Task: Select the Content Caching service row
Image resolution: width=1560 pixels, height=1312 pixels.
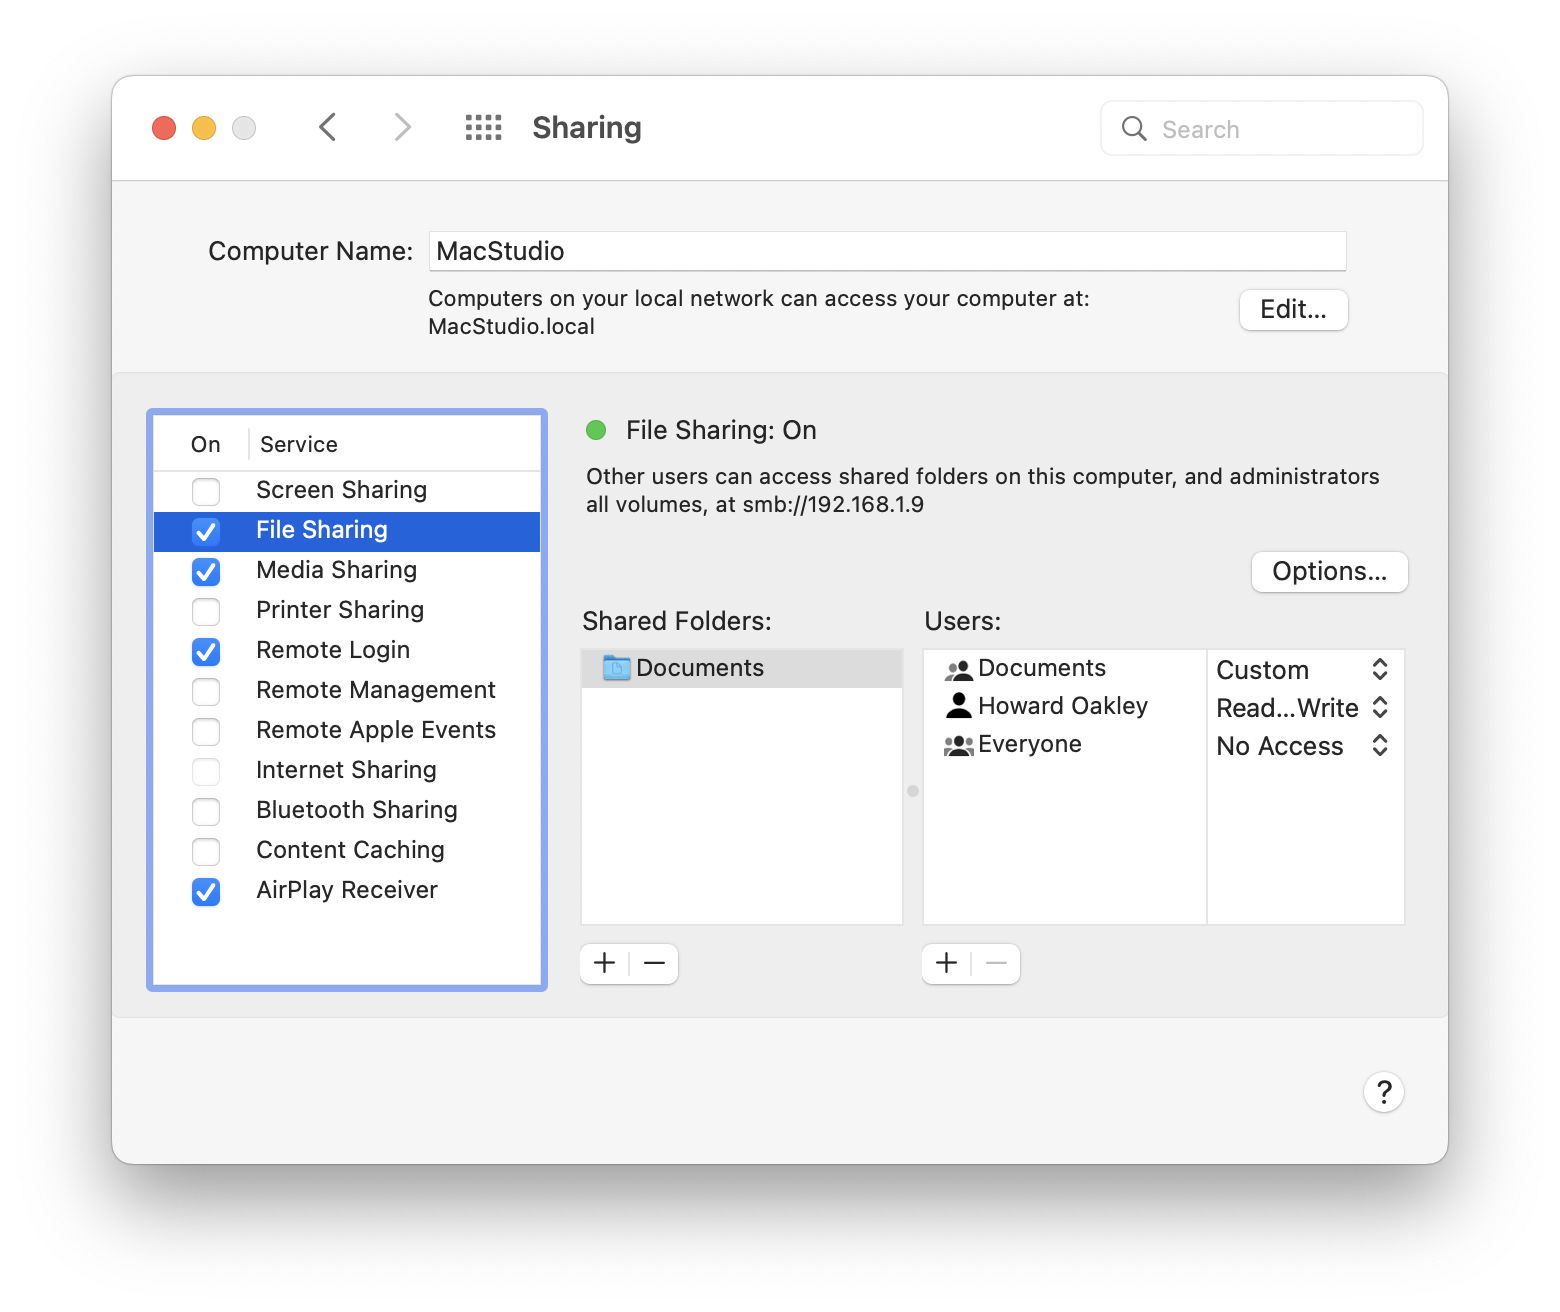Action: [x=349, y=850]
